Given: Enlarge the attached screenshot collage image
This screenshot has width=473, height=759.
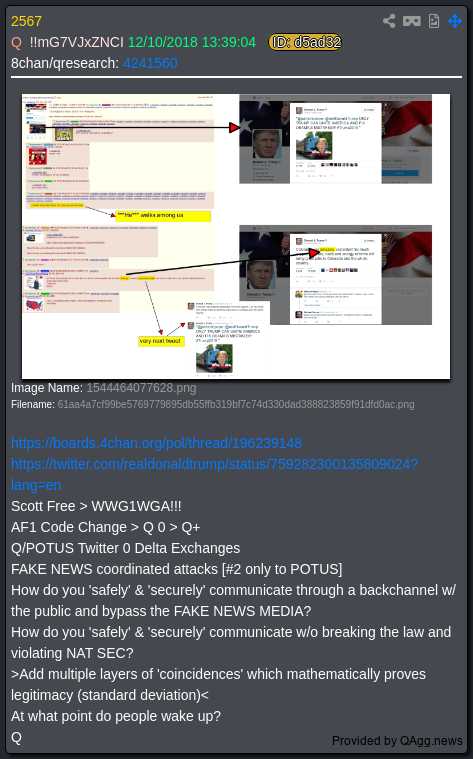Looking at the screenshot, I should click(236, 236).
